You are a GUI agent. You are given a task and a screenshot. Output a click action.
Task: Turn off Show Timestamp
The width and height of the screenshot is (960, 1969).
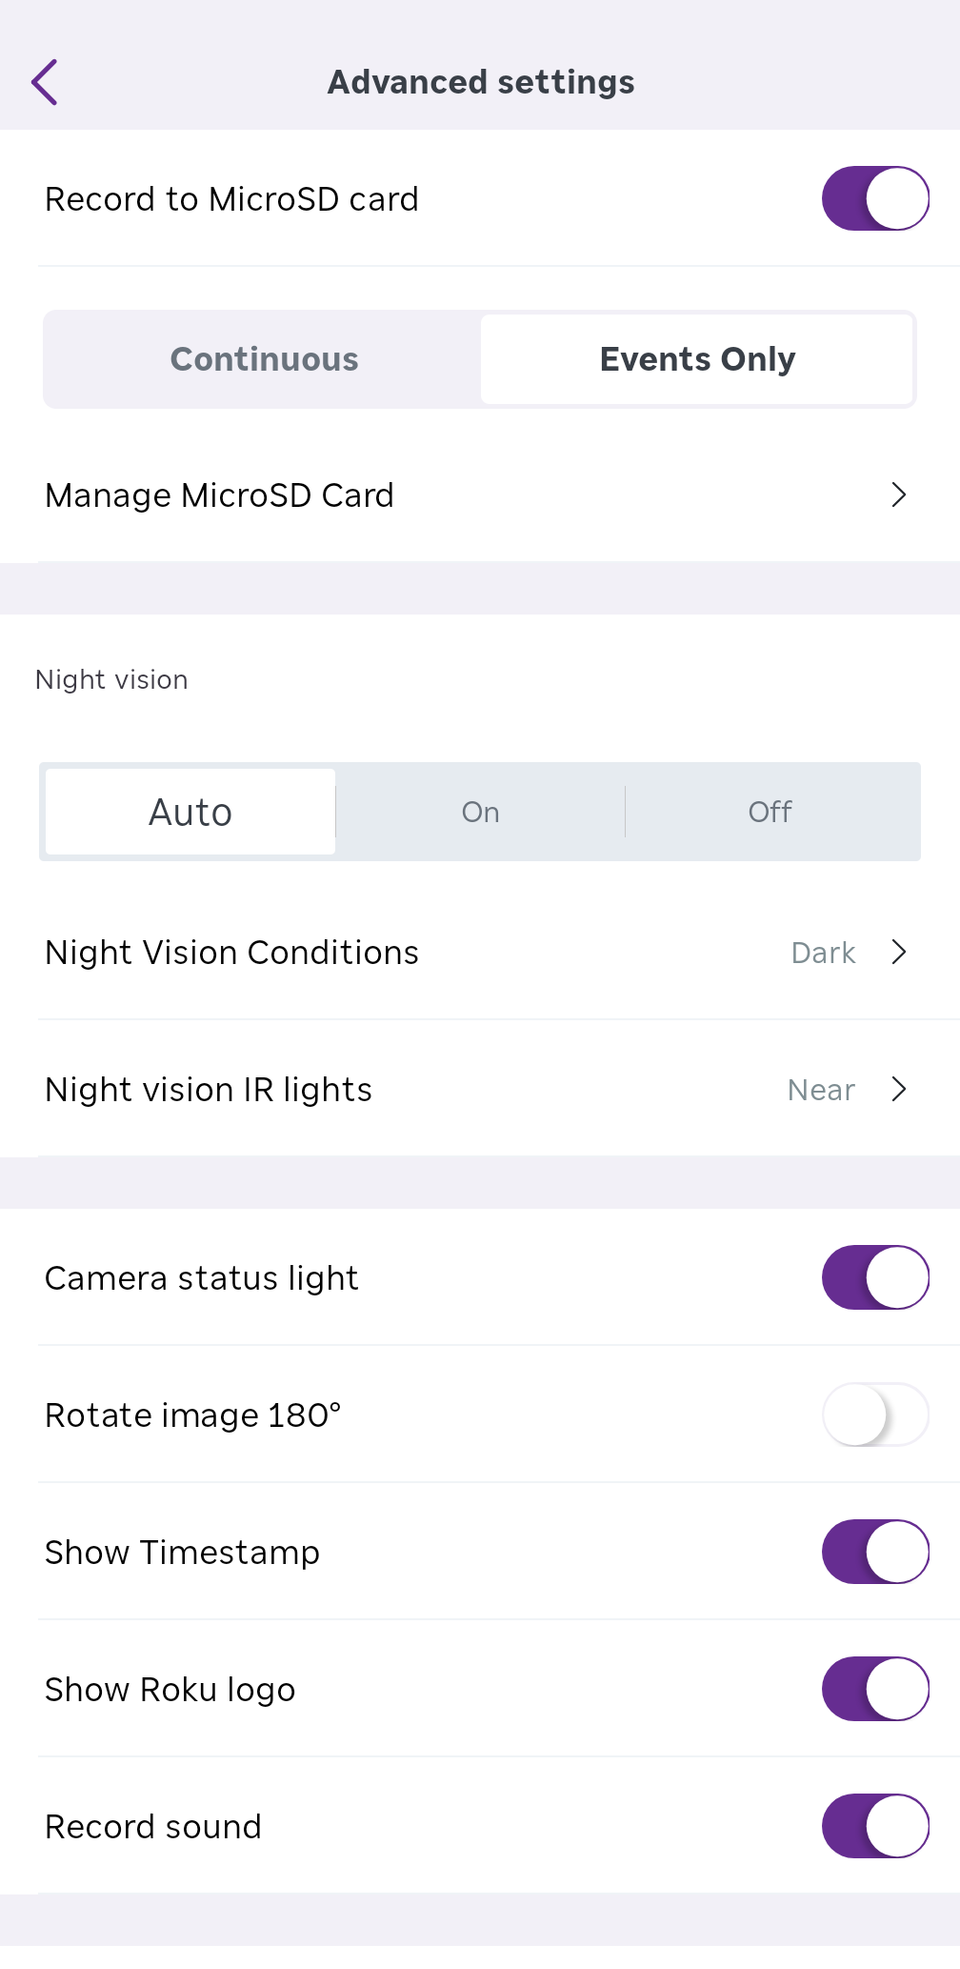click(875, 1551)
